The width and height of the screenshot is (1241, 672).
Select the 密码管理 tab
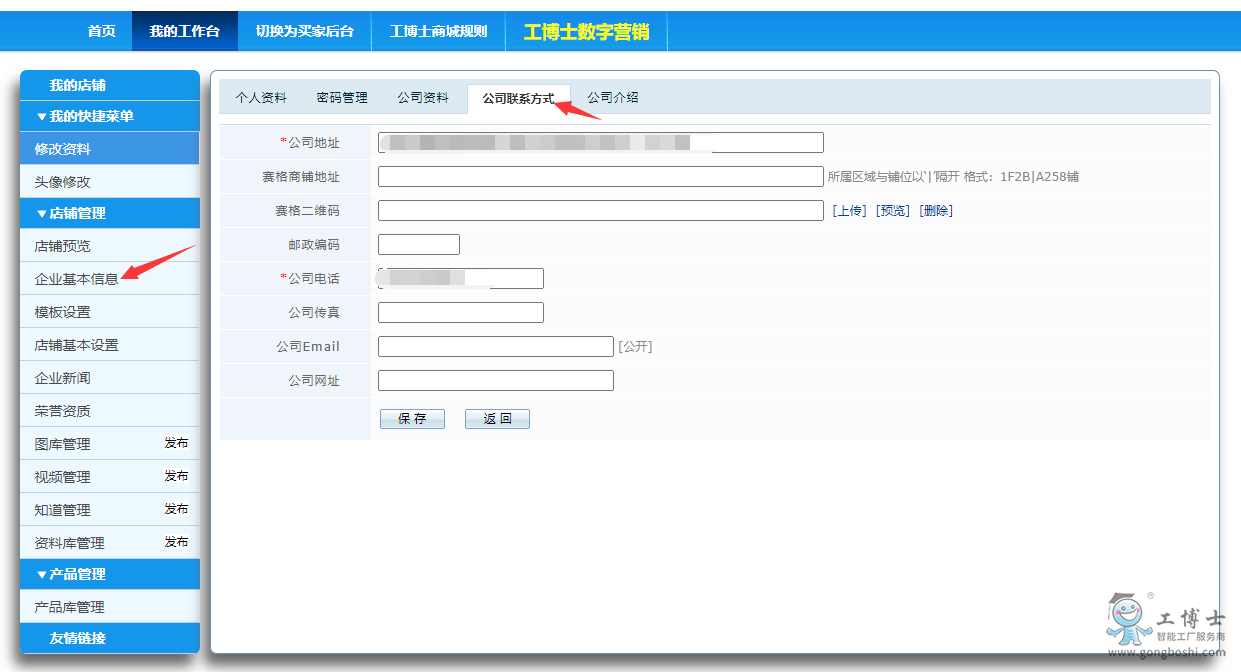[342, 98]
